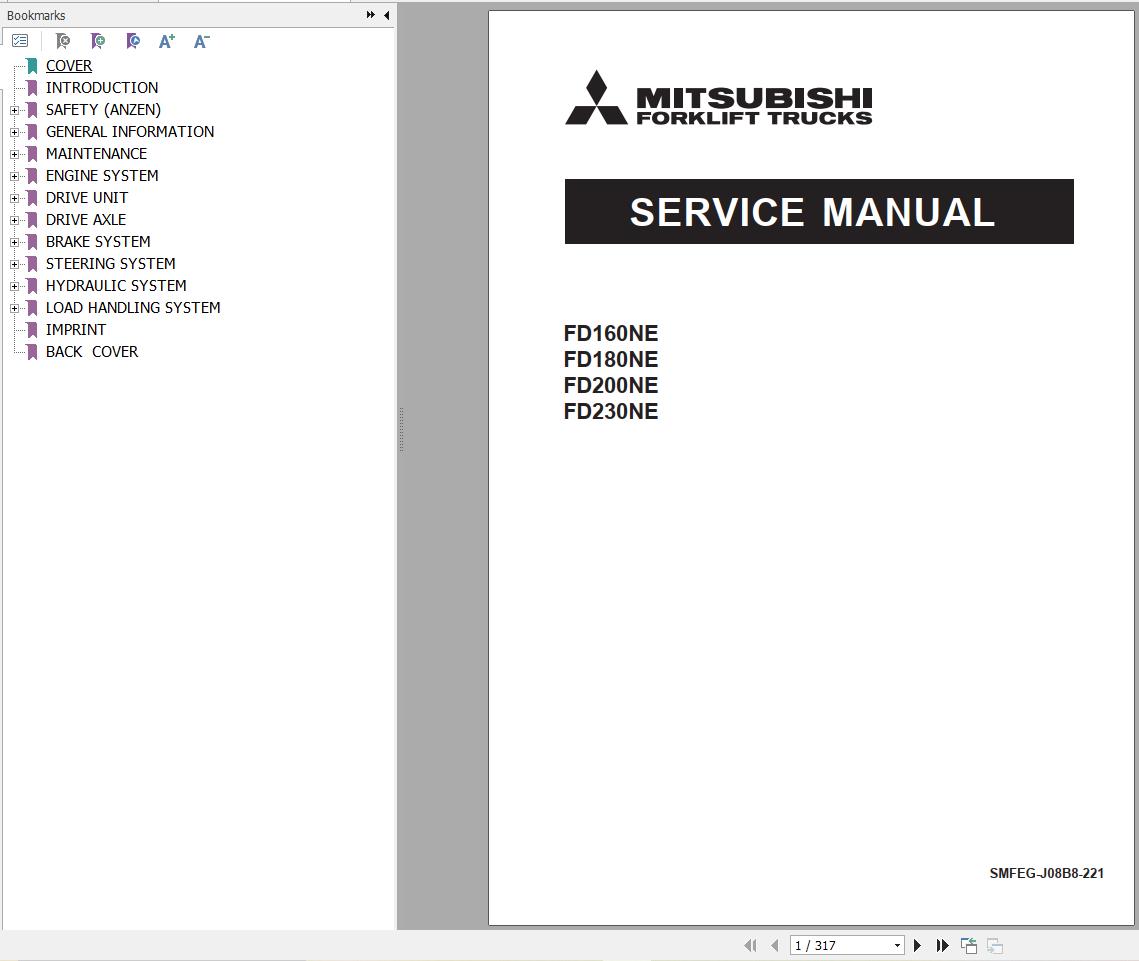
Task: Jump to the ENGINE SYSTEM bookmark
Action: click(x=102, y=176)
